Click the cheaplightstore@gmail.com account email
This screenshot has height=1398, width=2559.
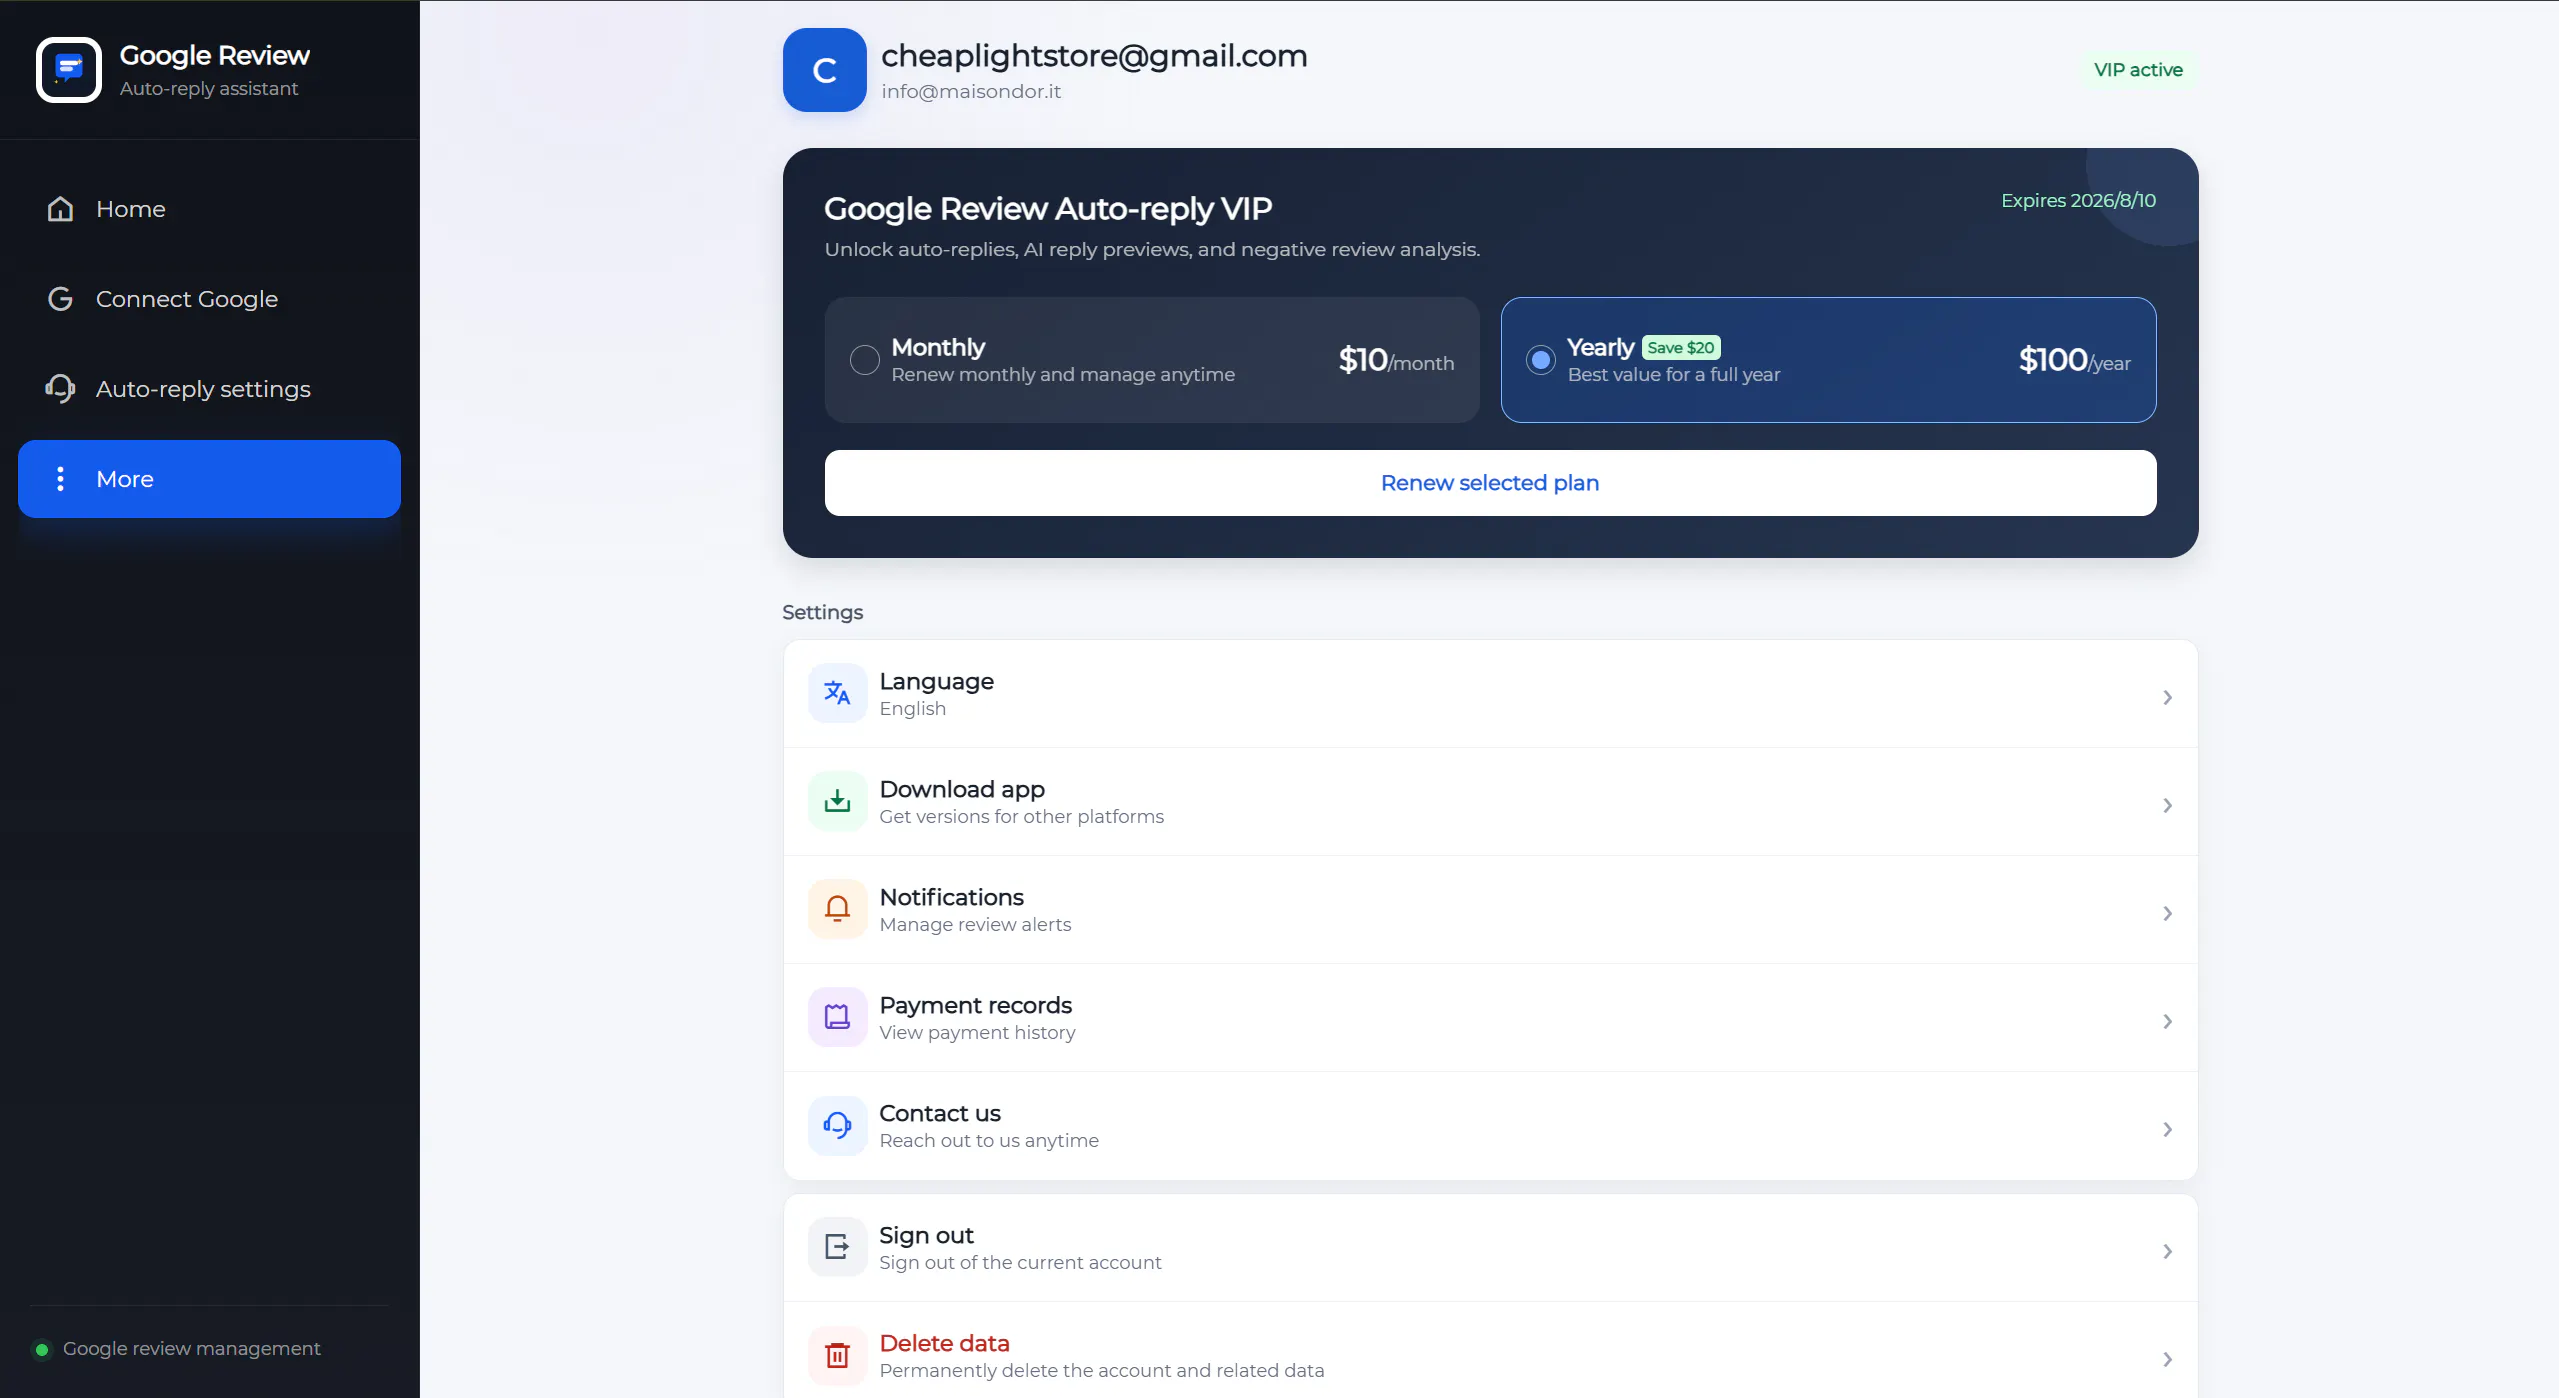[1094, 56]
